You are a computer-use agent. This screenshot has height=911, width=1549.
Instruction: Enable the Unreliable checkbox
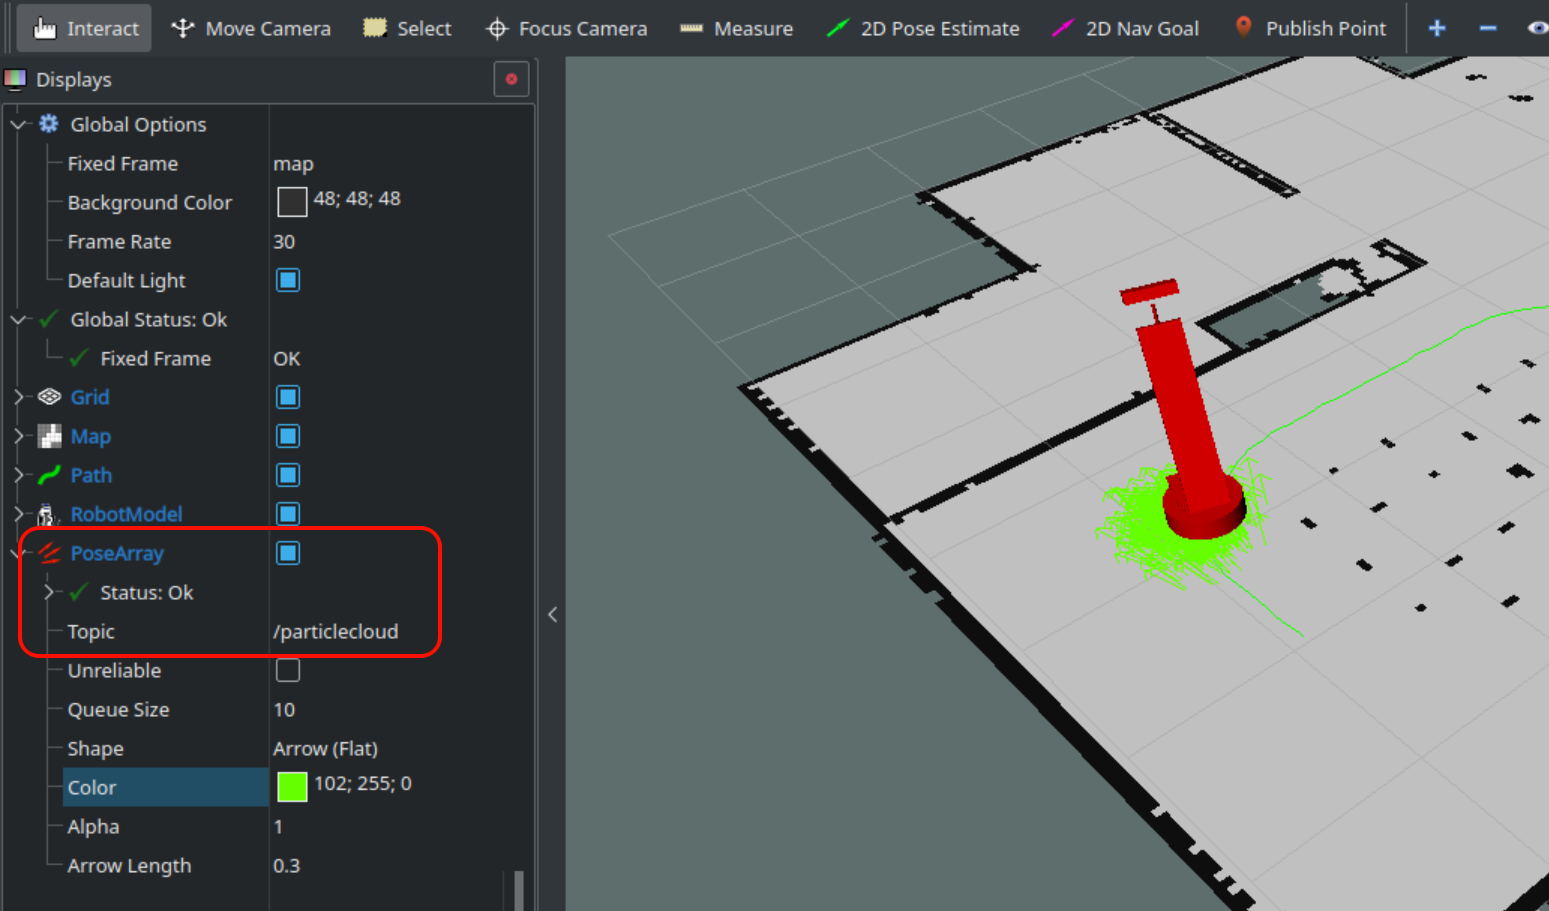pos(288,670)
